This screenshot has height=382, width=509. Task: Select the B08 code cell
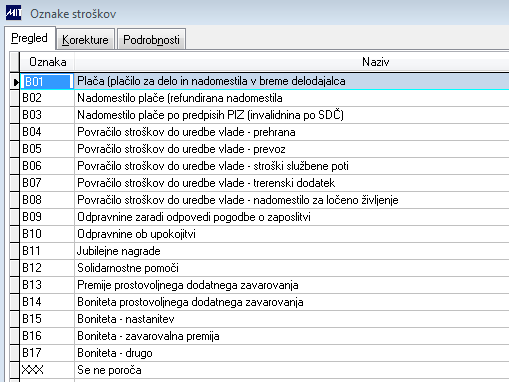pyautogui.click(x=47, y=200)
